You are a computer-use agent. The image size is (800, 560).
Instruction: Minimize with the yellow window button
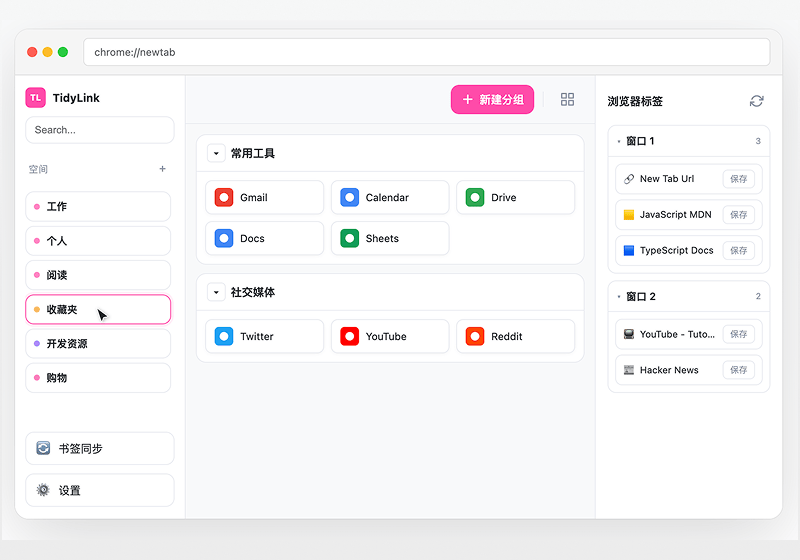[47, 52]
